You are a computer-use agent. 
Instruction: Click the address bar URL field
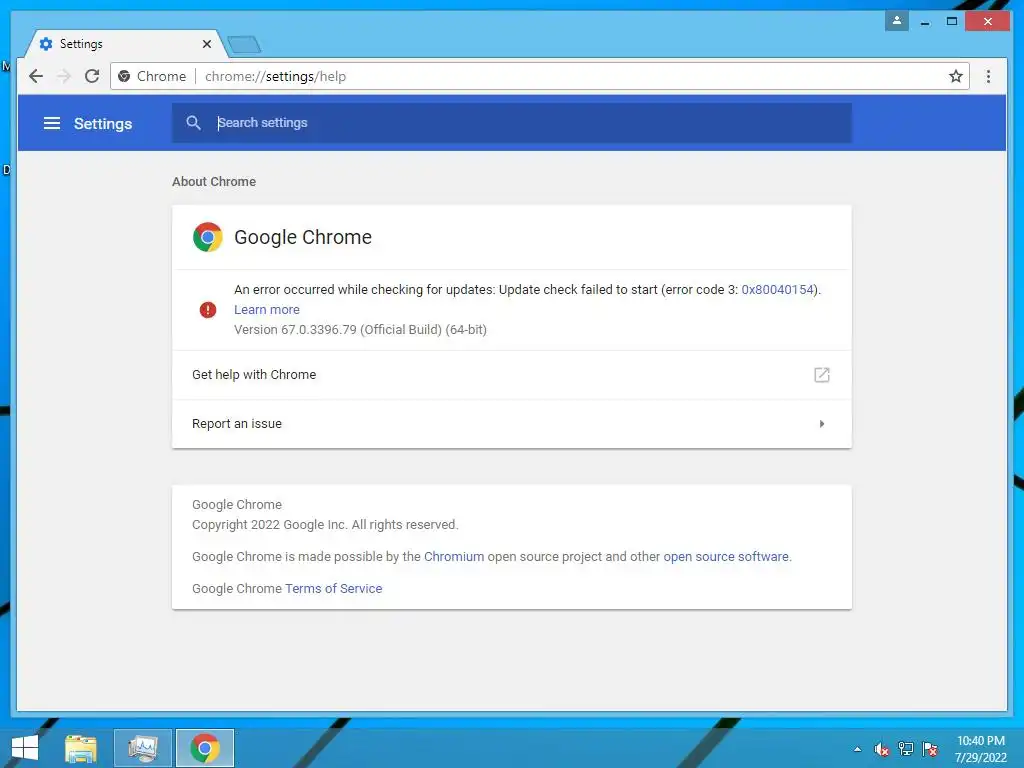click(539, 76)
